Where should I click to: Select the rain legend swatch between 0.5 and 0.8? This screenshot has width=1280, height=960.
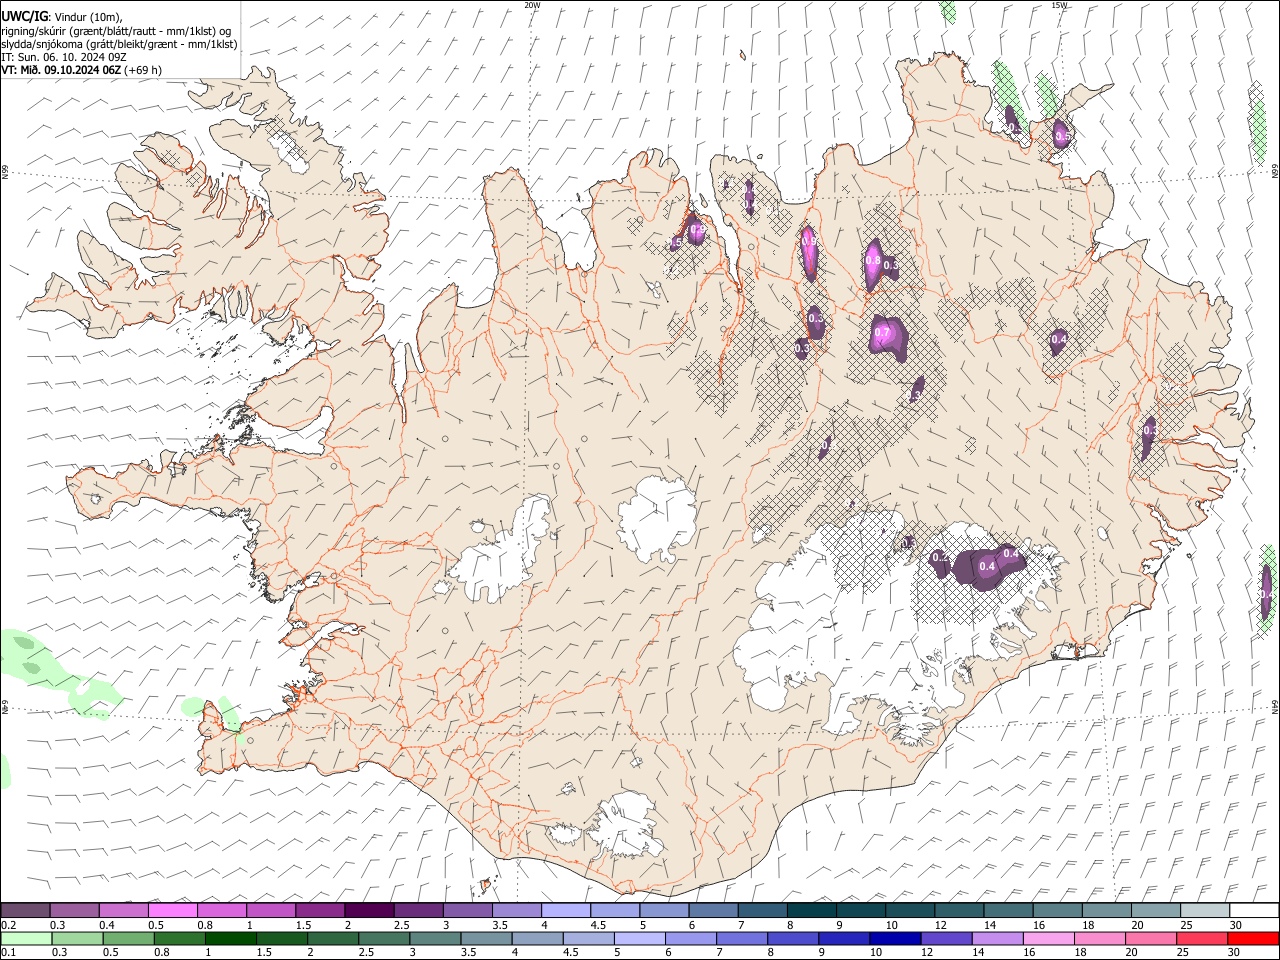coord(128,938)
